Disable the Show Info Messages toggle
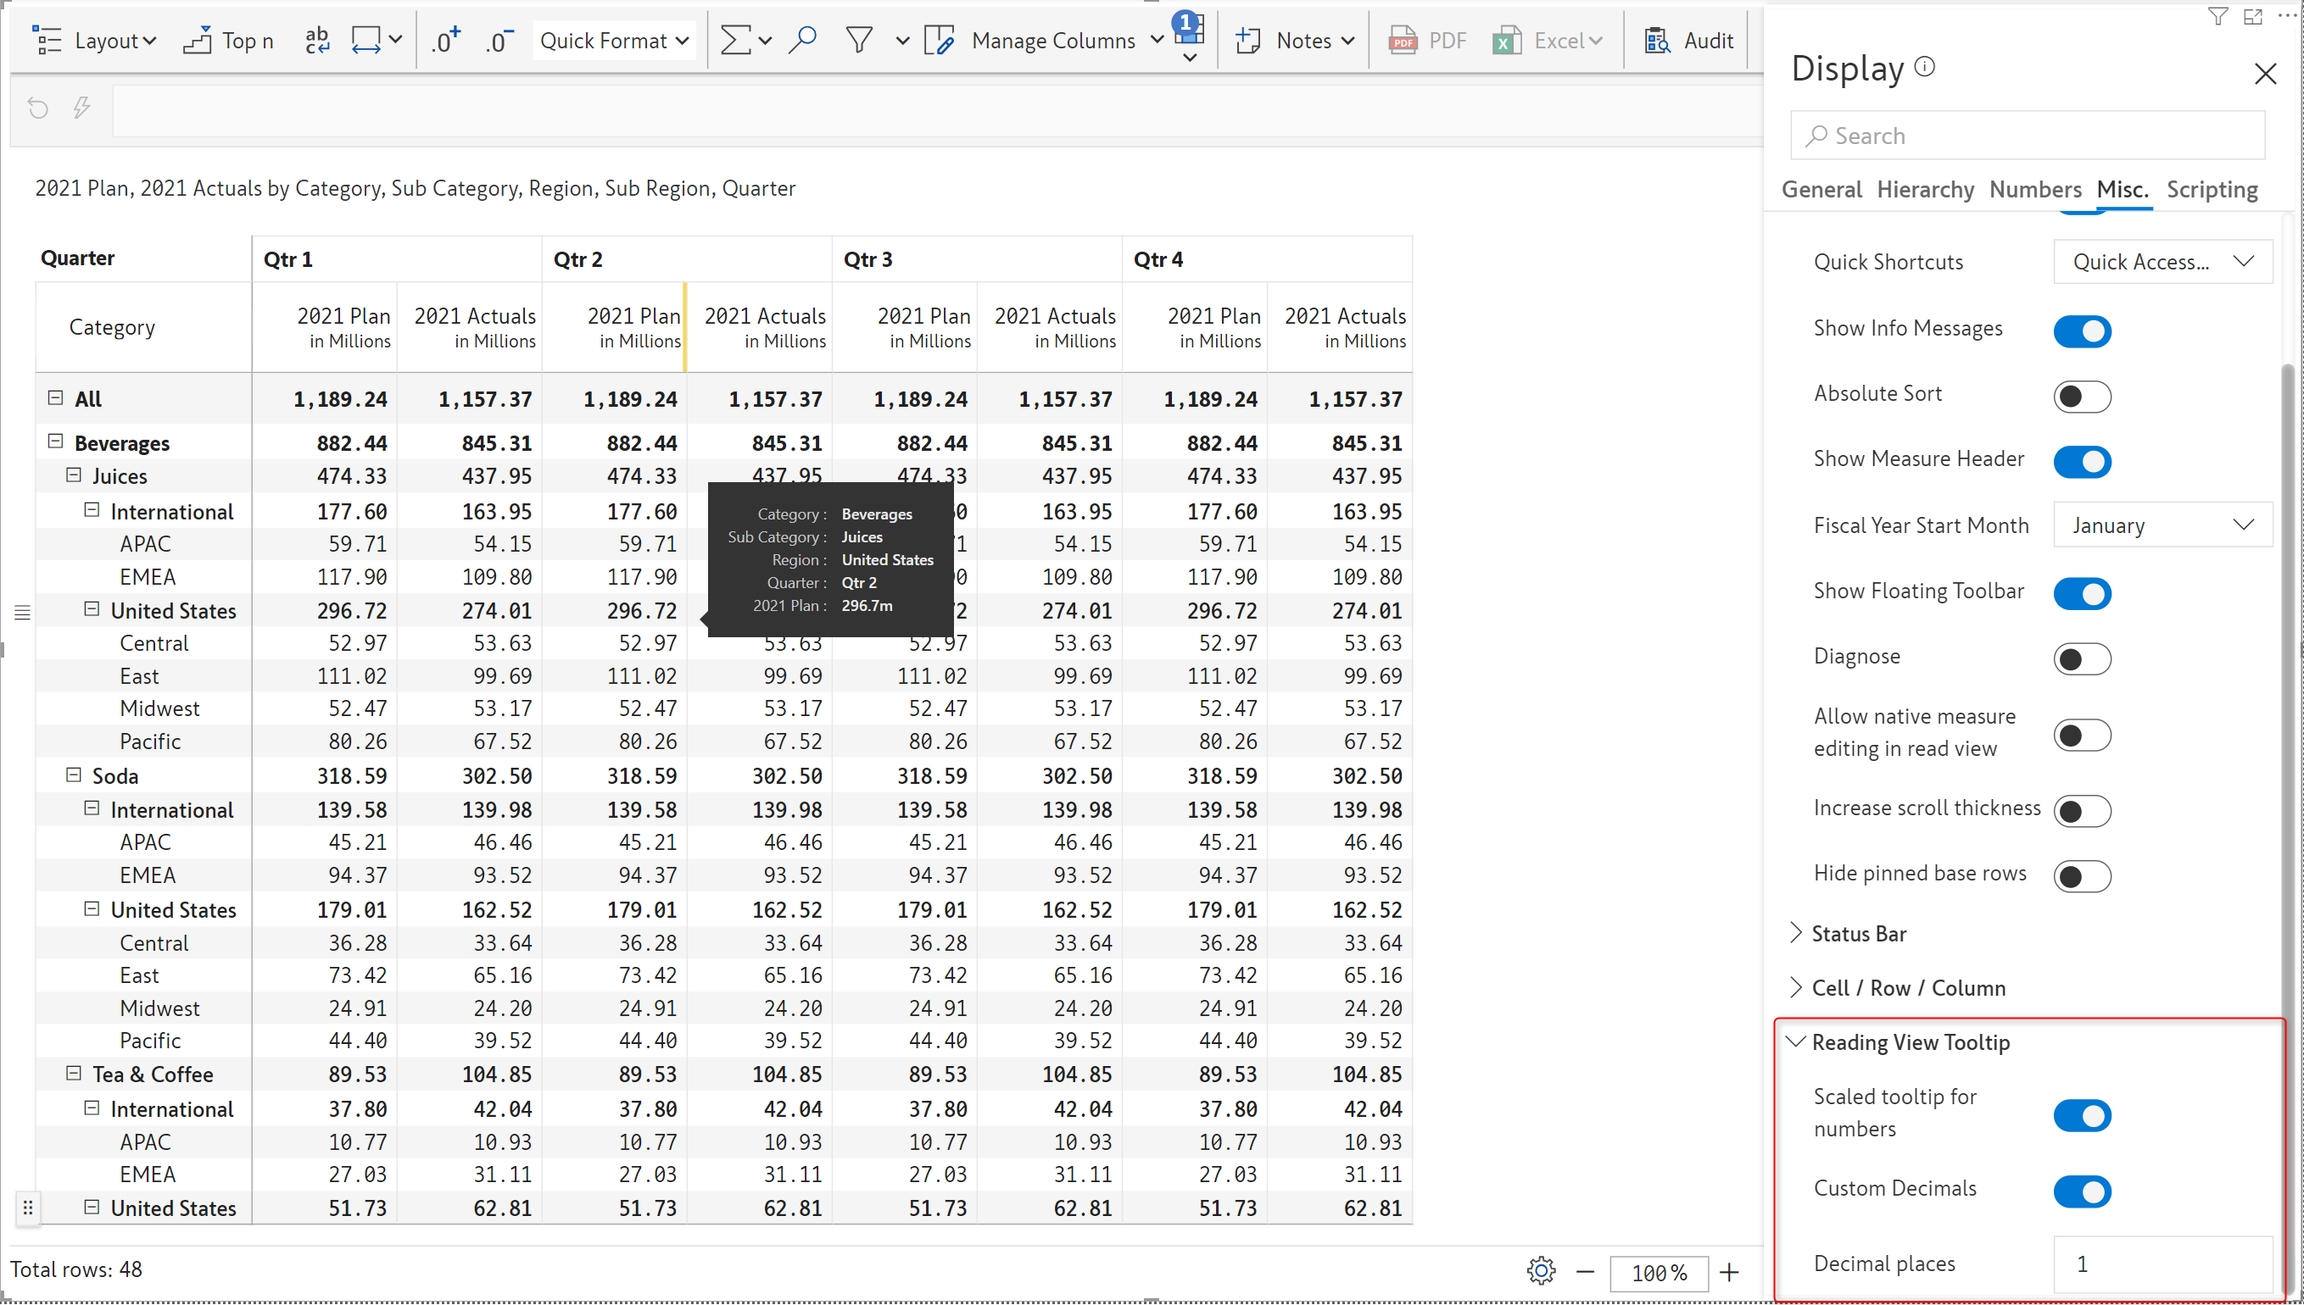2304x1305 pixels. click(2082, 331)
